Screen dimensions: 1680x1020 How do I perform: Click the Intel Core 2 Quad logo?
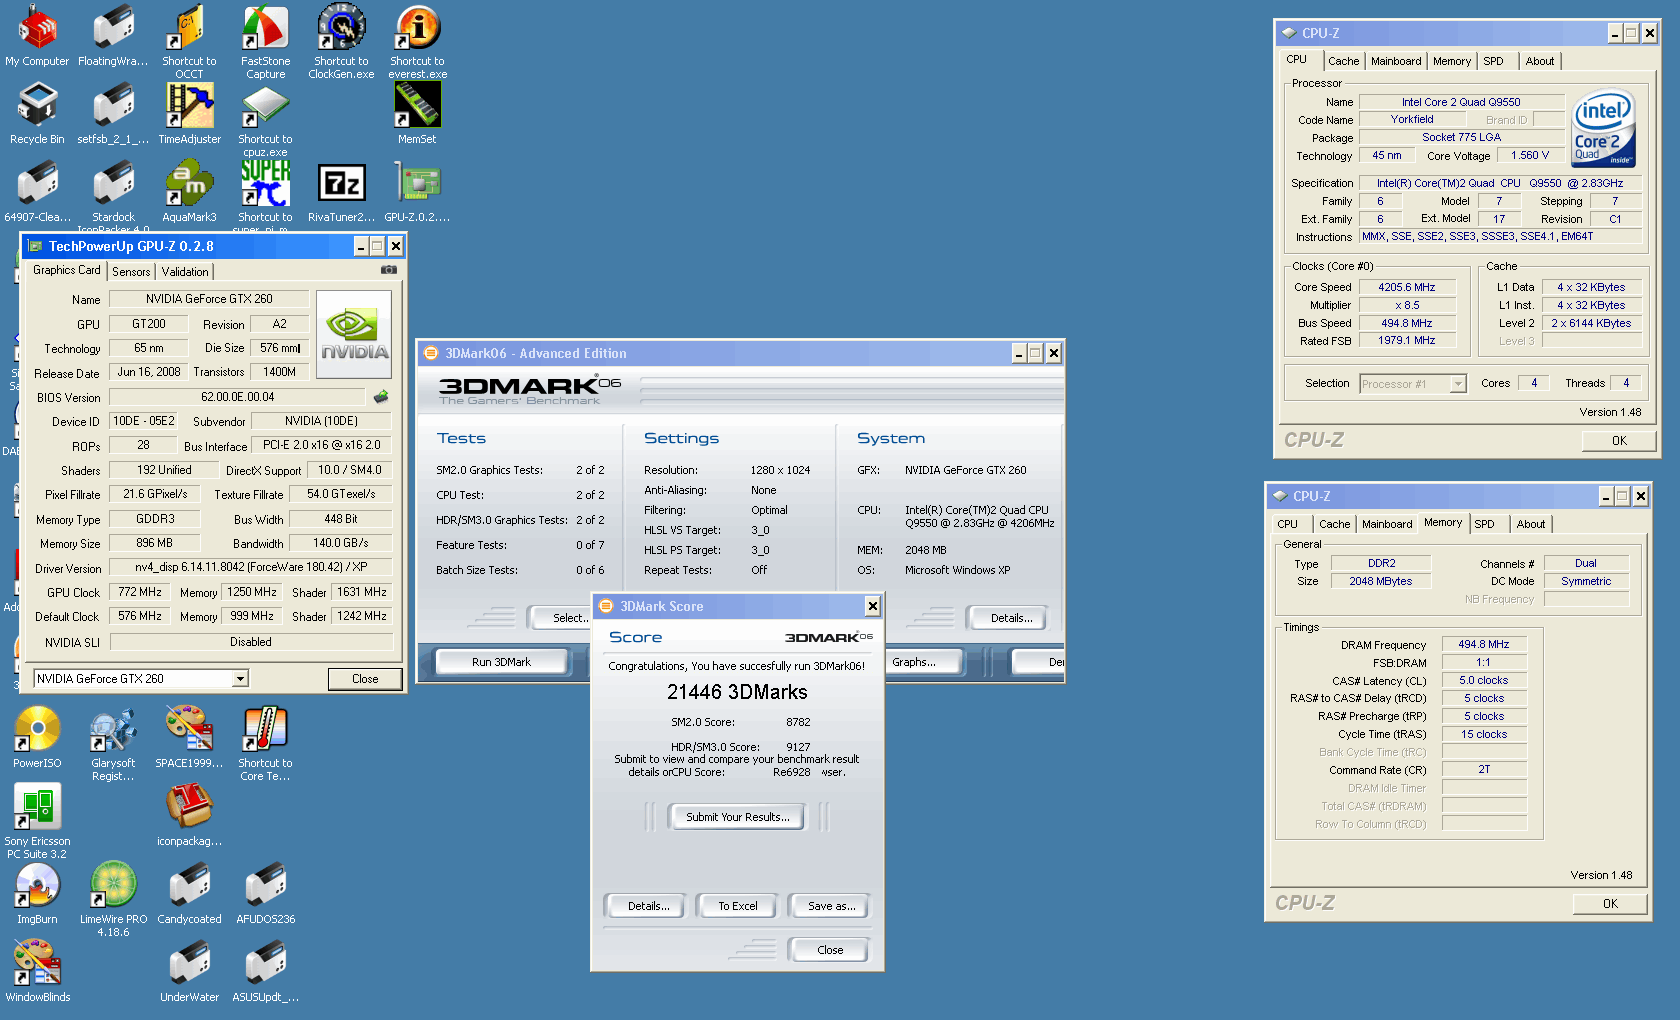click(1603, 128)
